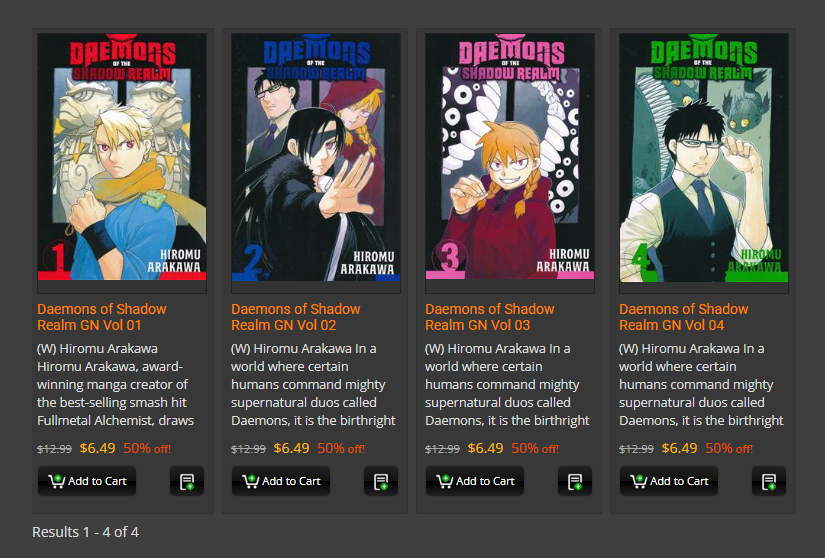This screenshot has width=825, height=558.
Task: Open Daemons of Shadow Realm GN Vol 01 link
Action: pos(102,317)
